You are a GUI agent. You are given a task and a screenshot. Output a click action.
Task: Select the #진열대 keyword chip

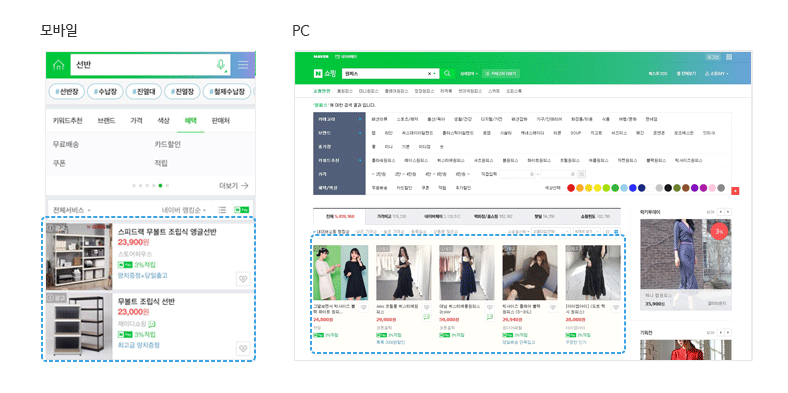[x=143, y=91]
